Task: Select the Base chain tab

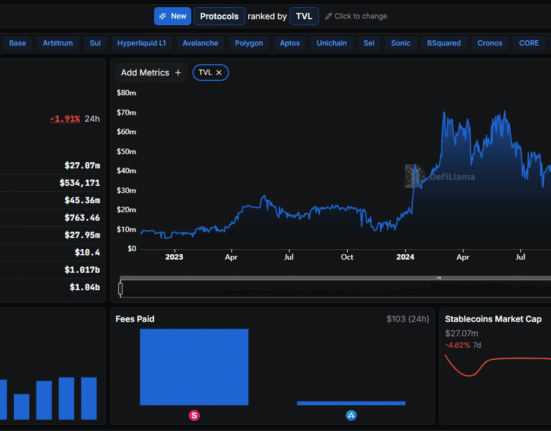Action: tap(17, 43)
